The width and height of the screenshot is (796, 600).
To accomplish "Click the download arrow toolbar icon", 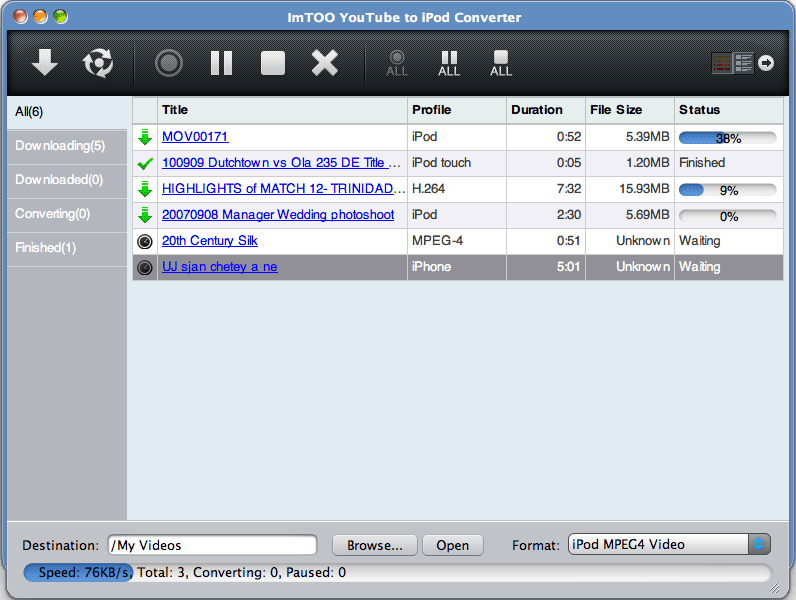I will [45, 63].
